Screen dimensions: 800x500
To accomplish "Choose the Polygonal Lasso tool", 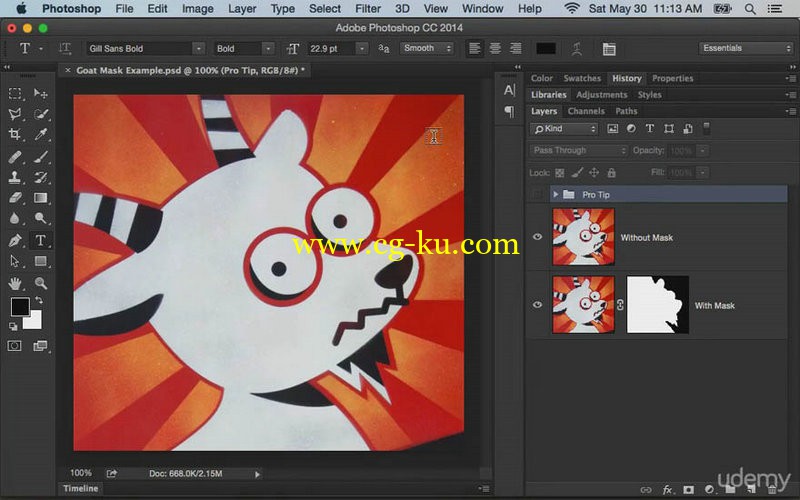I will [x=15, y=114].
